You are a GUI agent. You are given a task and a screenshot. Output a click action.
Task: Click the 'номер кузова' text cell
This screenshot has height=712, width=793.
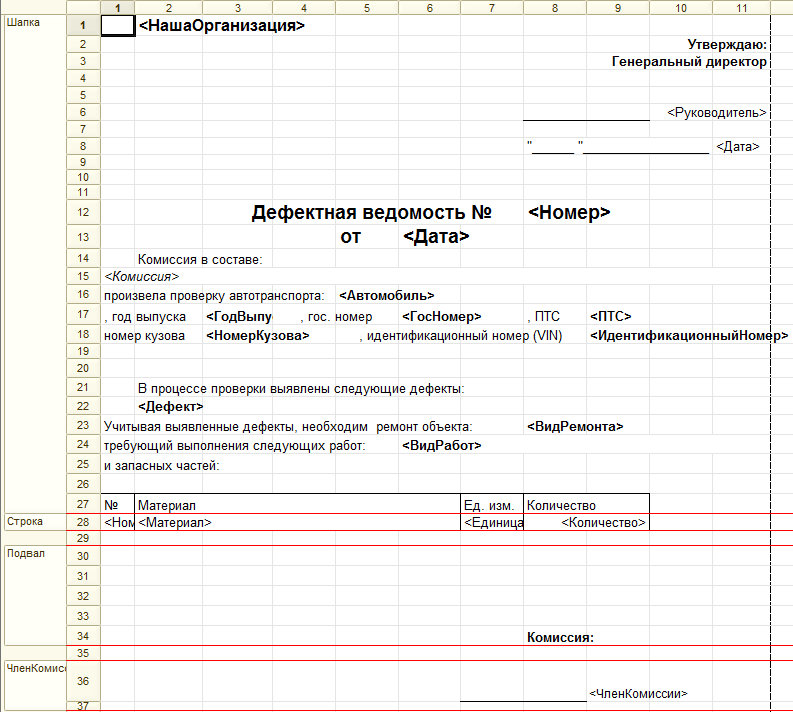145,336
